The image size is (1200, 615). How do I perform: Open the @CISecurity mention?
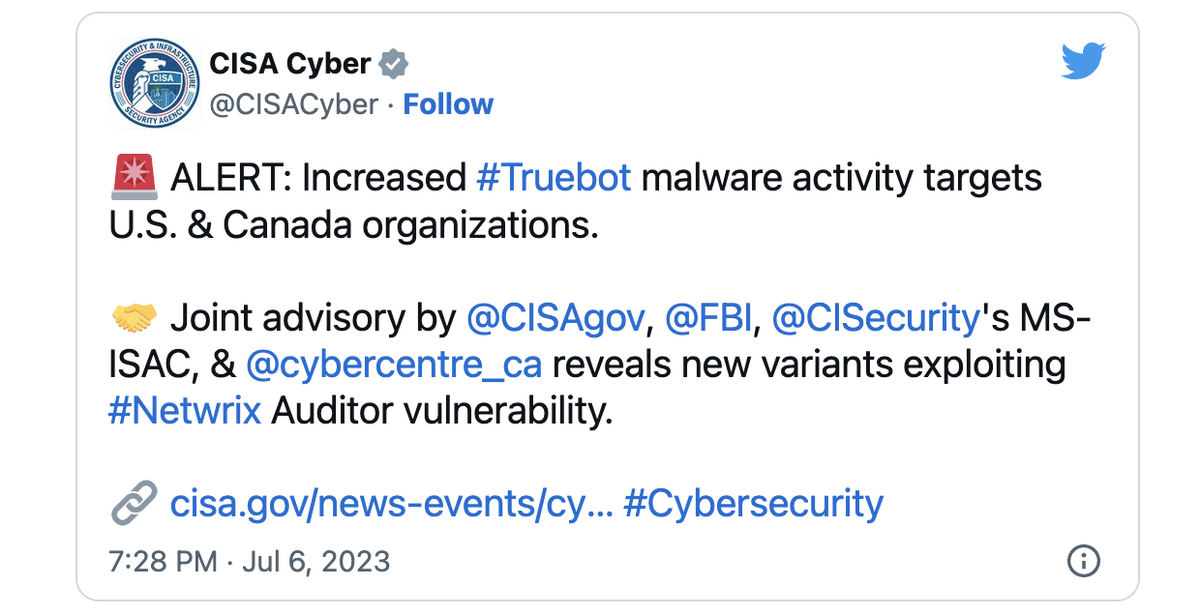click(x=870, y=316)
